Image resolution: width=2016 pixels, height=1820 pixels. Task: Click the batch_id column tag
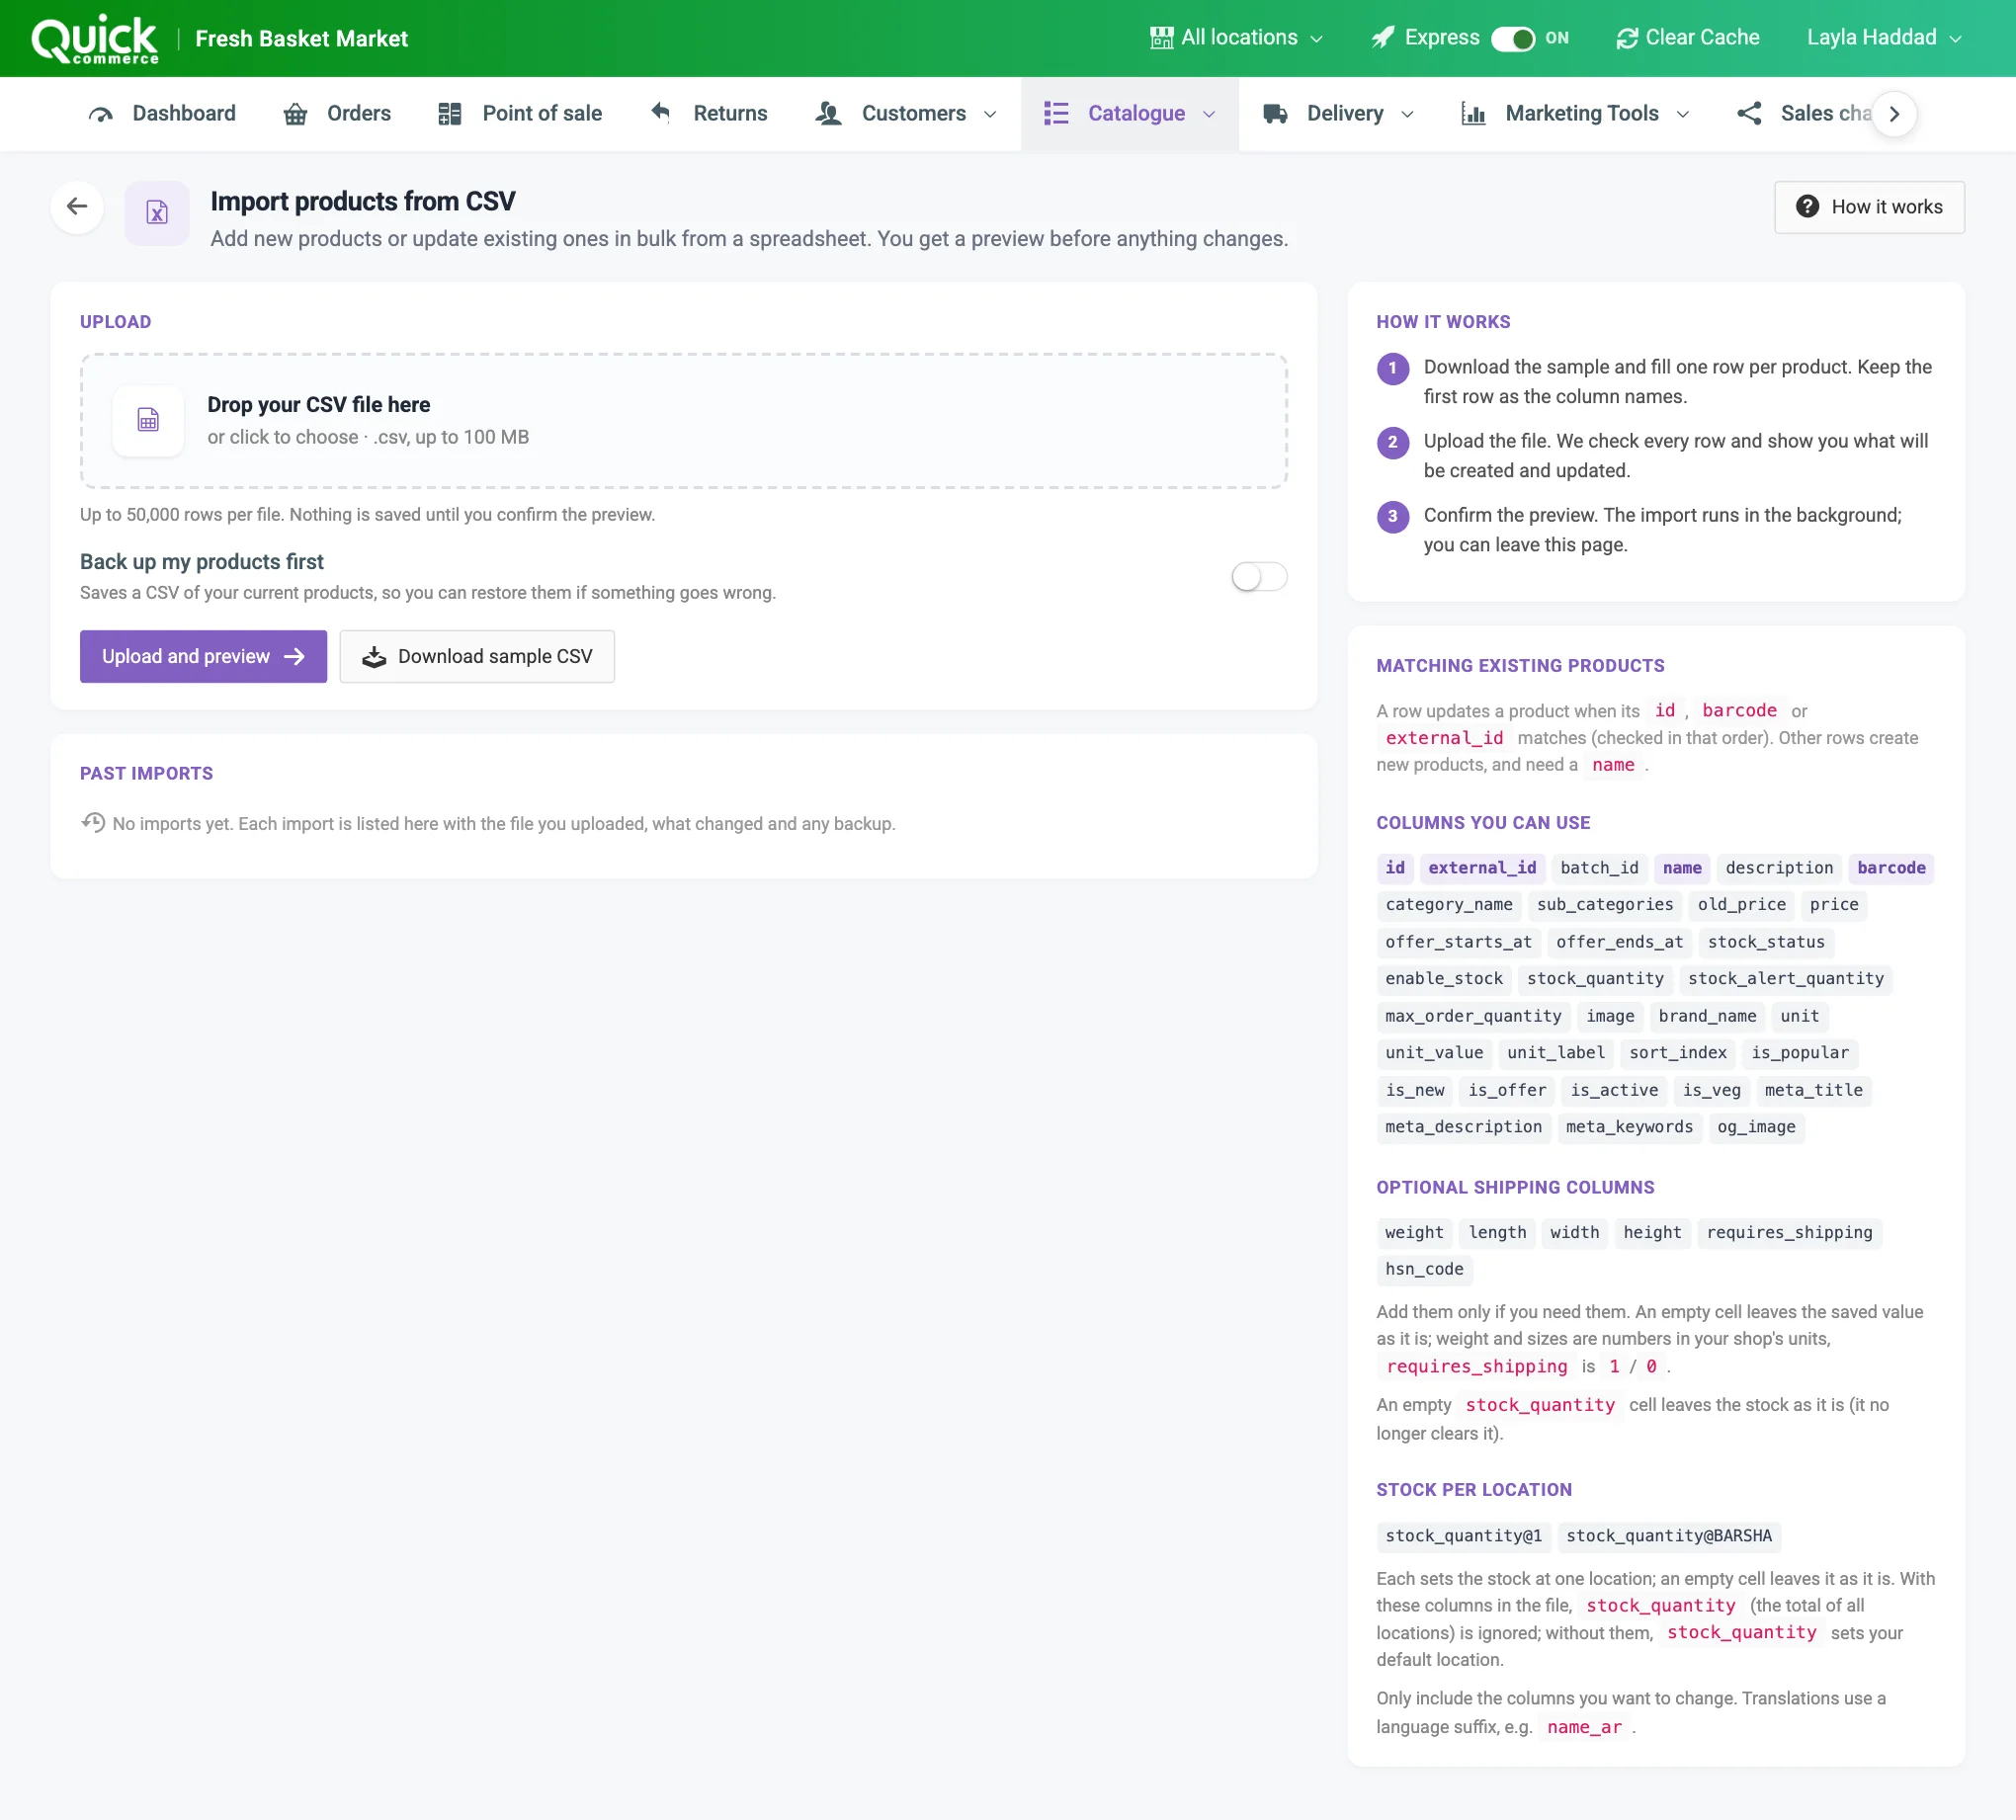click(x=1599, y=868)
